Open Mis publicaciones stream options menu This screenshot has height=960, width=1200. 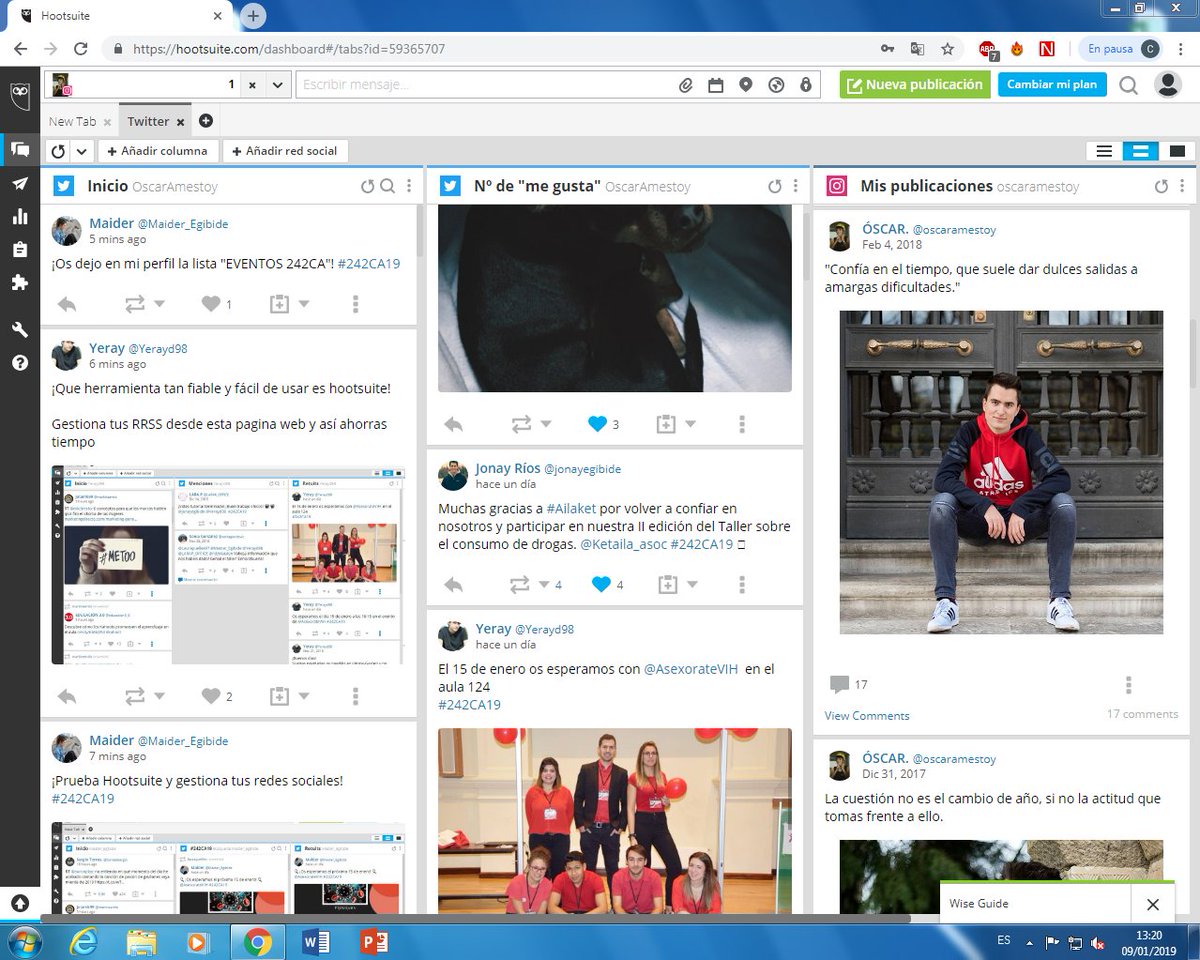1183,186
